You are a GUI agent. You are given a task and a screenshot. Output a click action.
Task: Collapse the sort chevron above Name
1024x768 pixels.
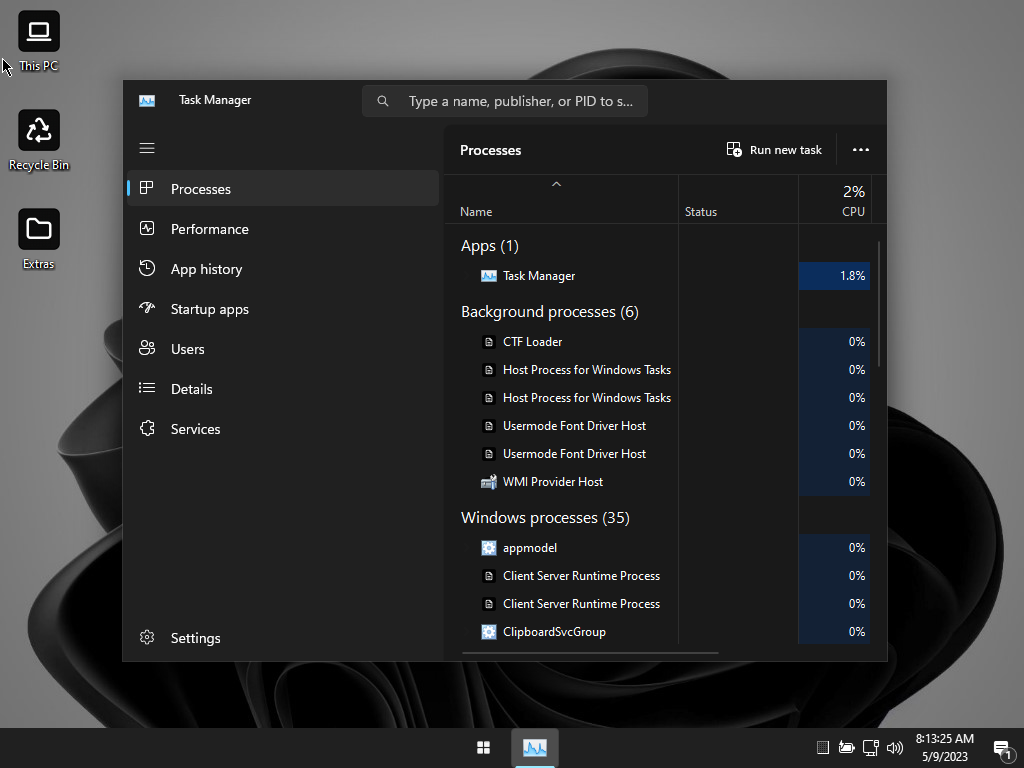tap(556, 184)
